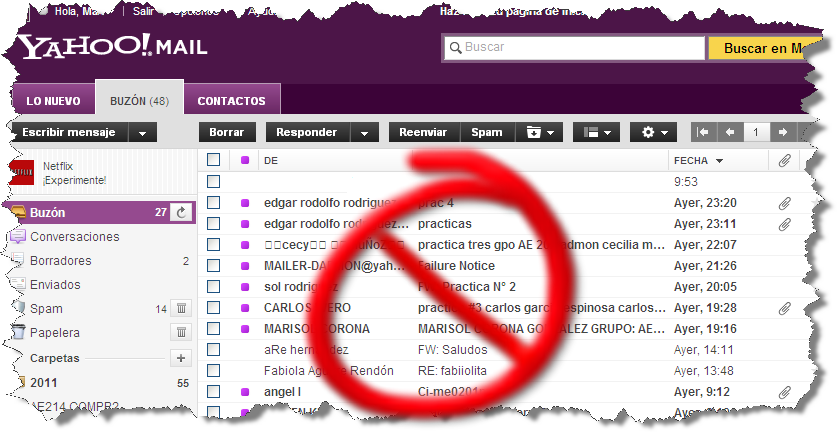
Task: Open the Conversaciones folder icon
Action: pos(18,237)
